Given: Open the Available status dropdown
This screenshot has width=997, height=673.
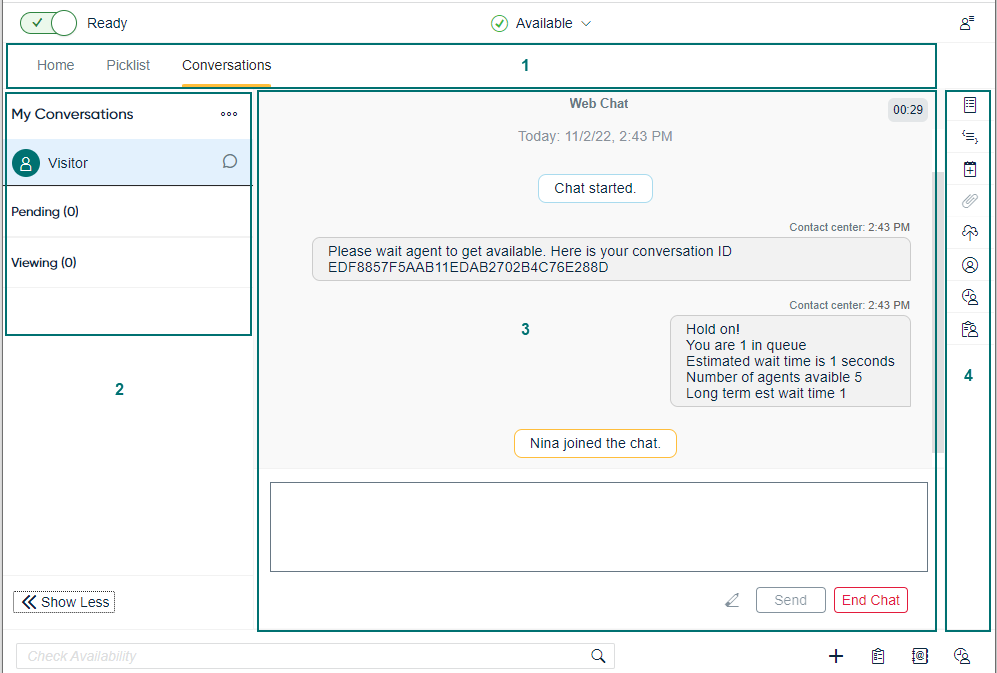Looking at the screenshot, I should click(542, 23).
